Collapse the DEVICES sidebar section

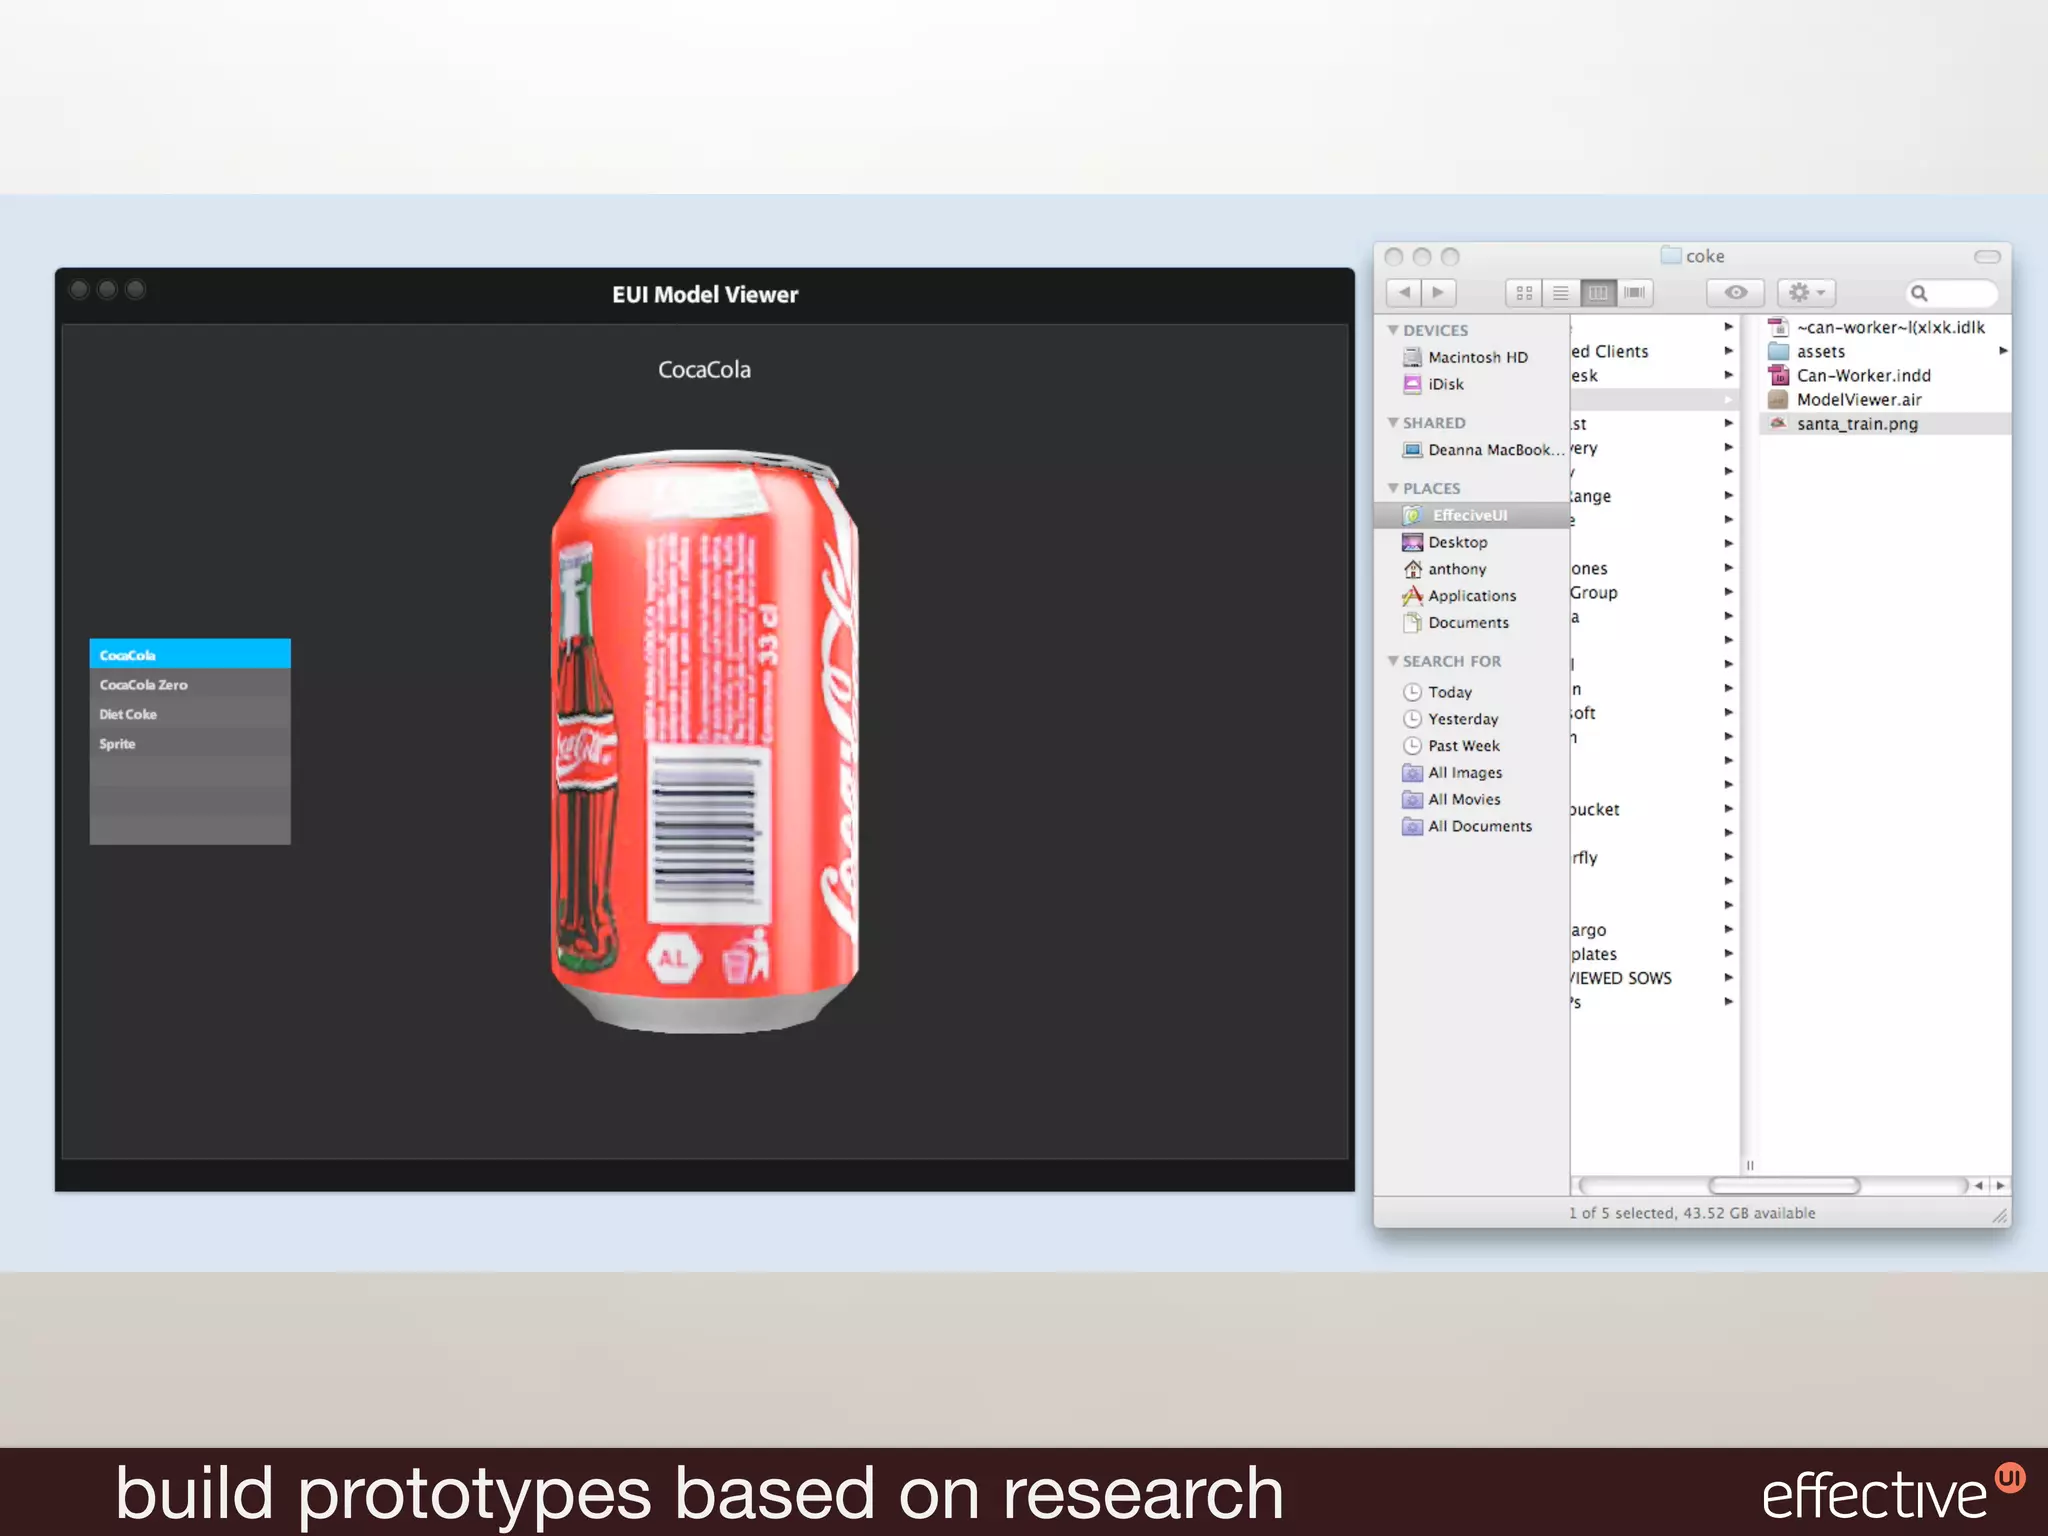[1393, 330]
